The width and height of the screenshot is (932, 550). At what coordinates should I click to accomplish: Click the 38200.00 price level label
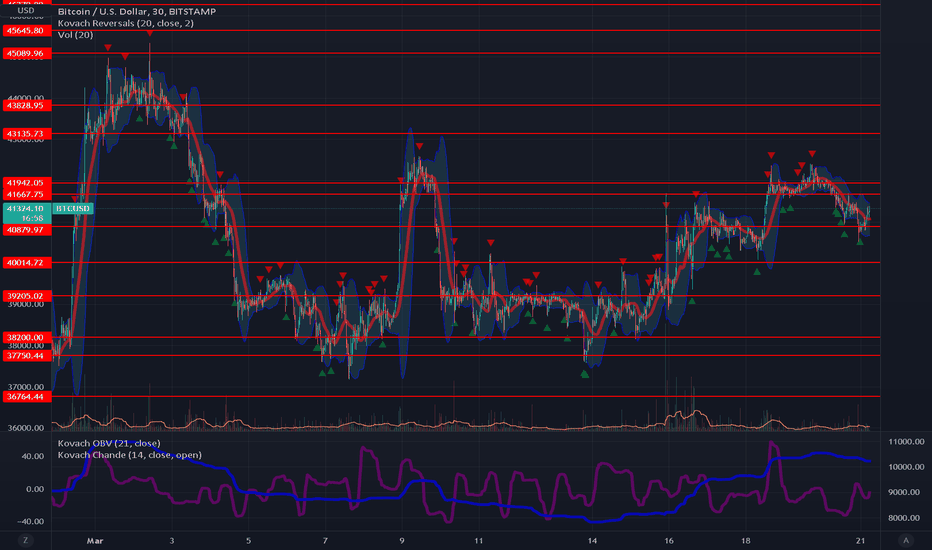pos(25,337)
